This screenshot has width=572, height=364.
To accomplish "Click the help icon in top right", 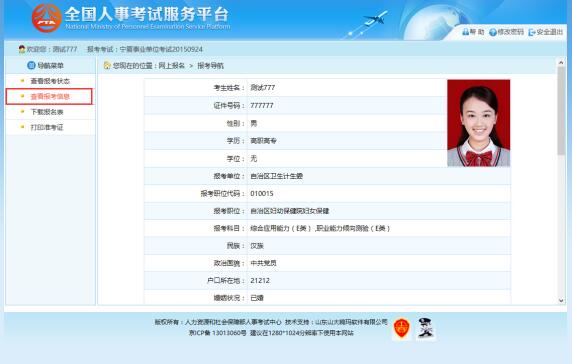I will point(465,32).
